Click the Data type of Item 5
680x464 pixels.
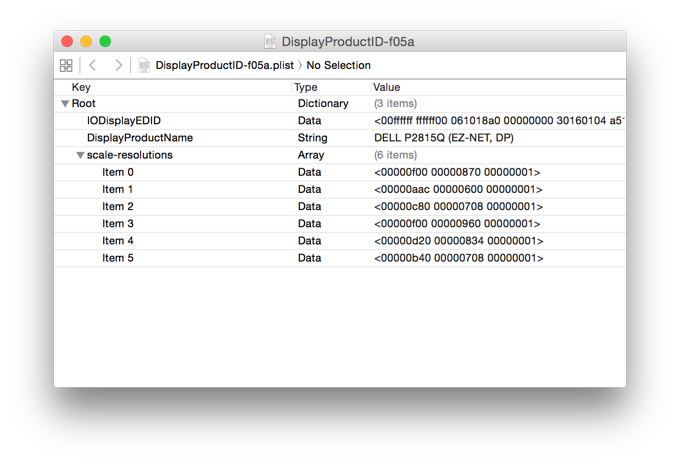click(x=310, y=258)
